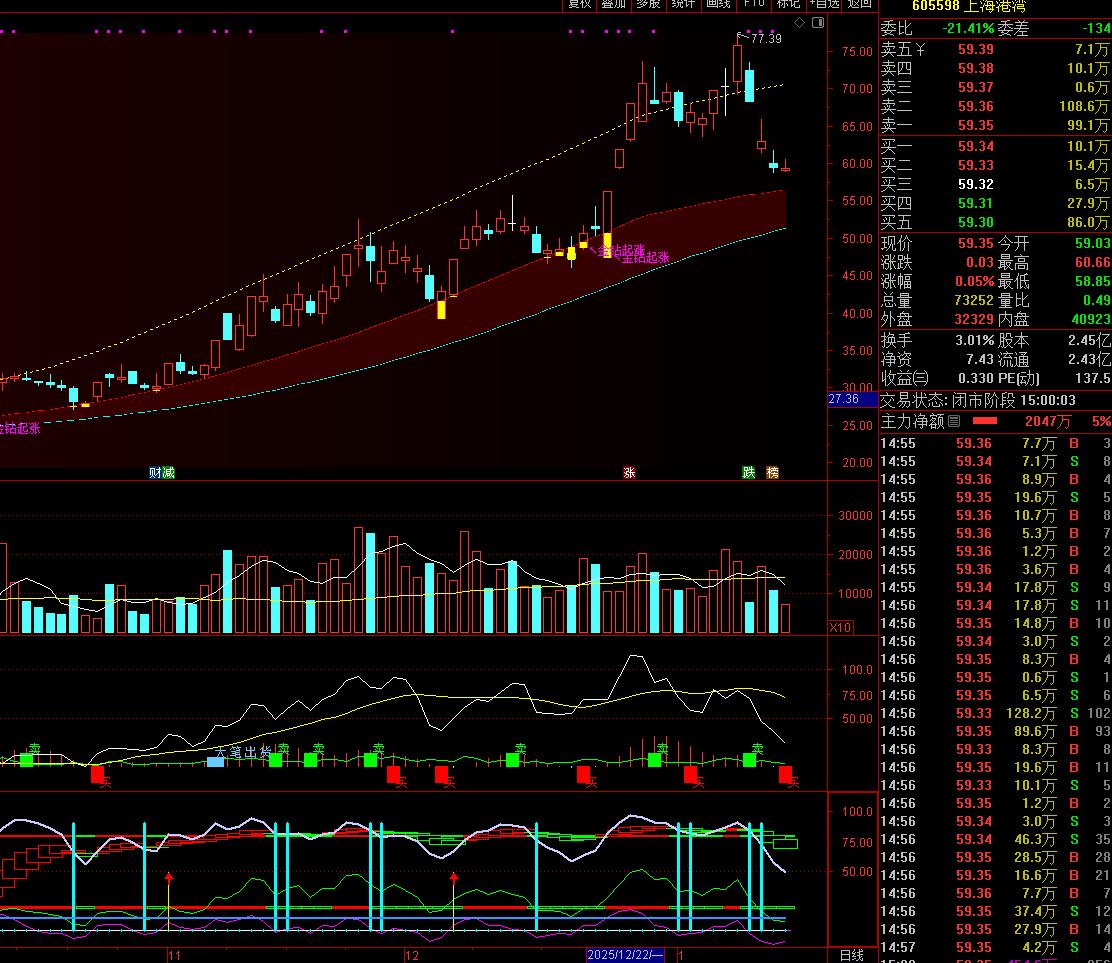This screenshot has width=1112, height=963.
Task: Click the 委比 value -21.41%
Action: 968,28
